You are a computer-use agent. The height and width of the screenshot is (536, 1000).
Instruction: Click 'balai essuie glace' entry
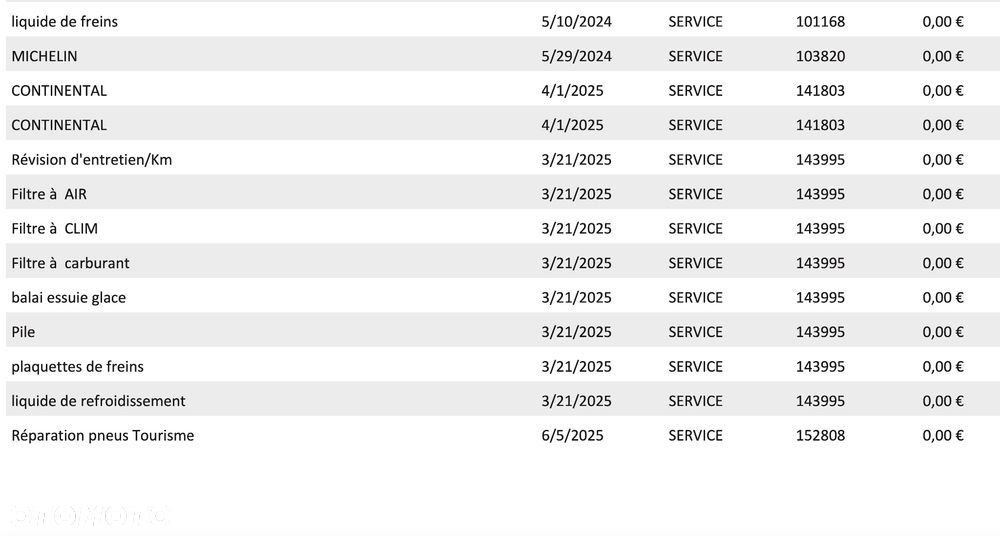(68, 297)
